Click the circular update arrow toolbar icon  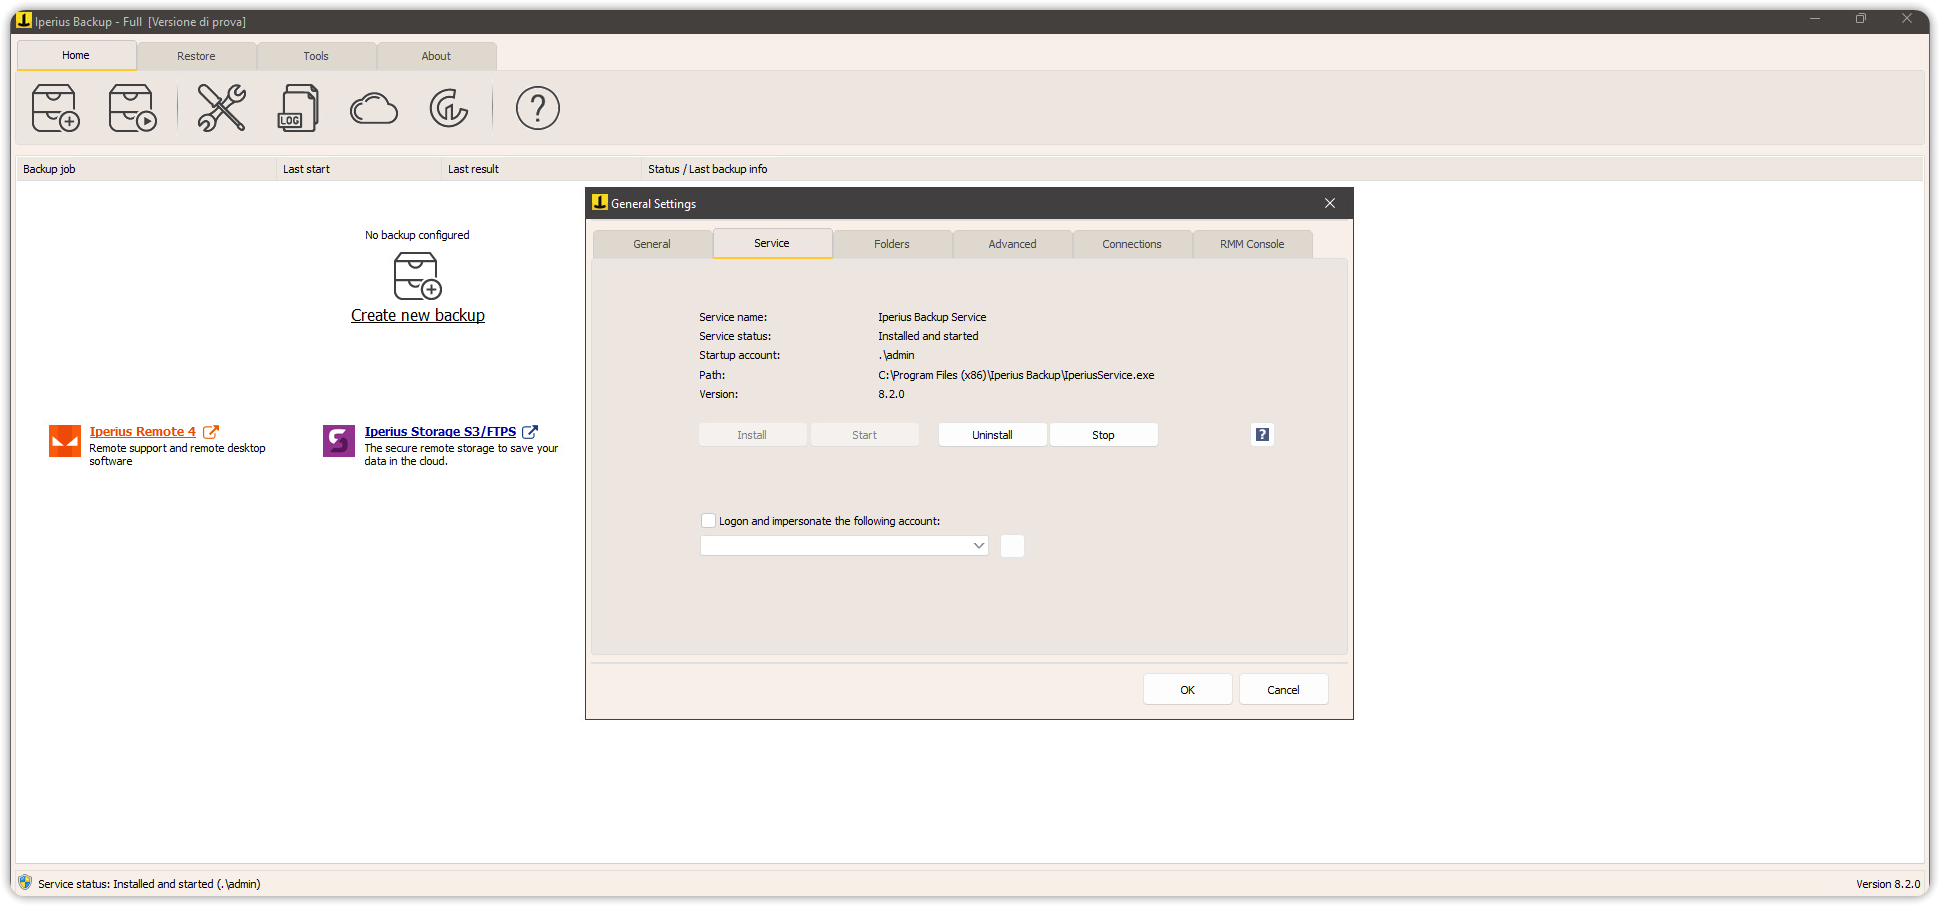449,108
